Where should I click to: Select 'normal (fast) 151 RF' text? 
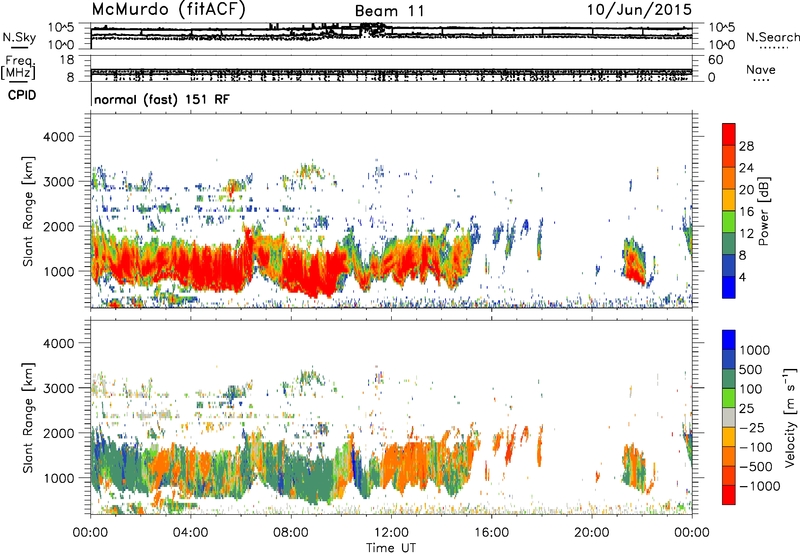pyautogui.click(x=162, y=99)
